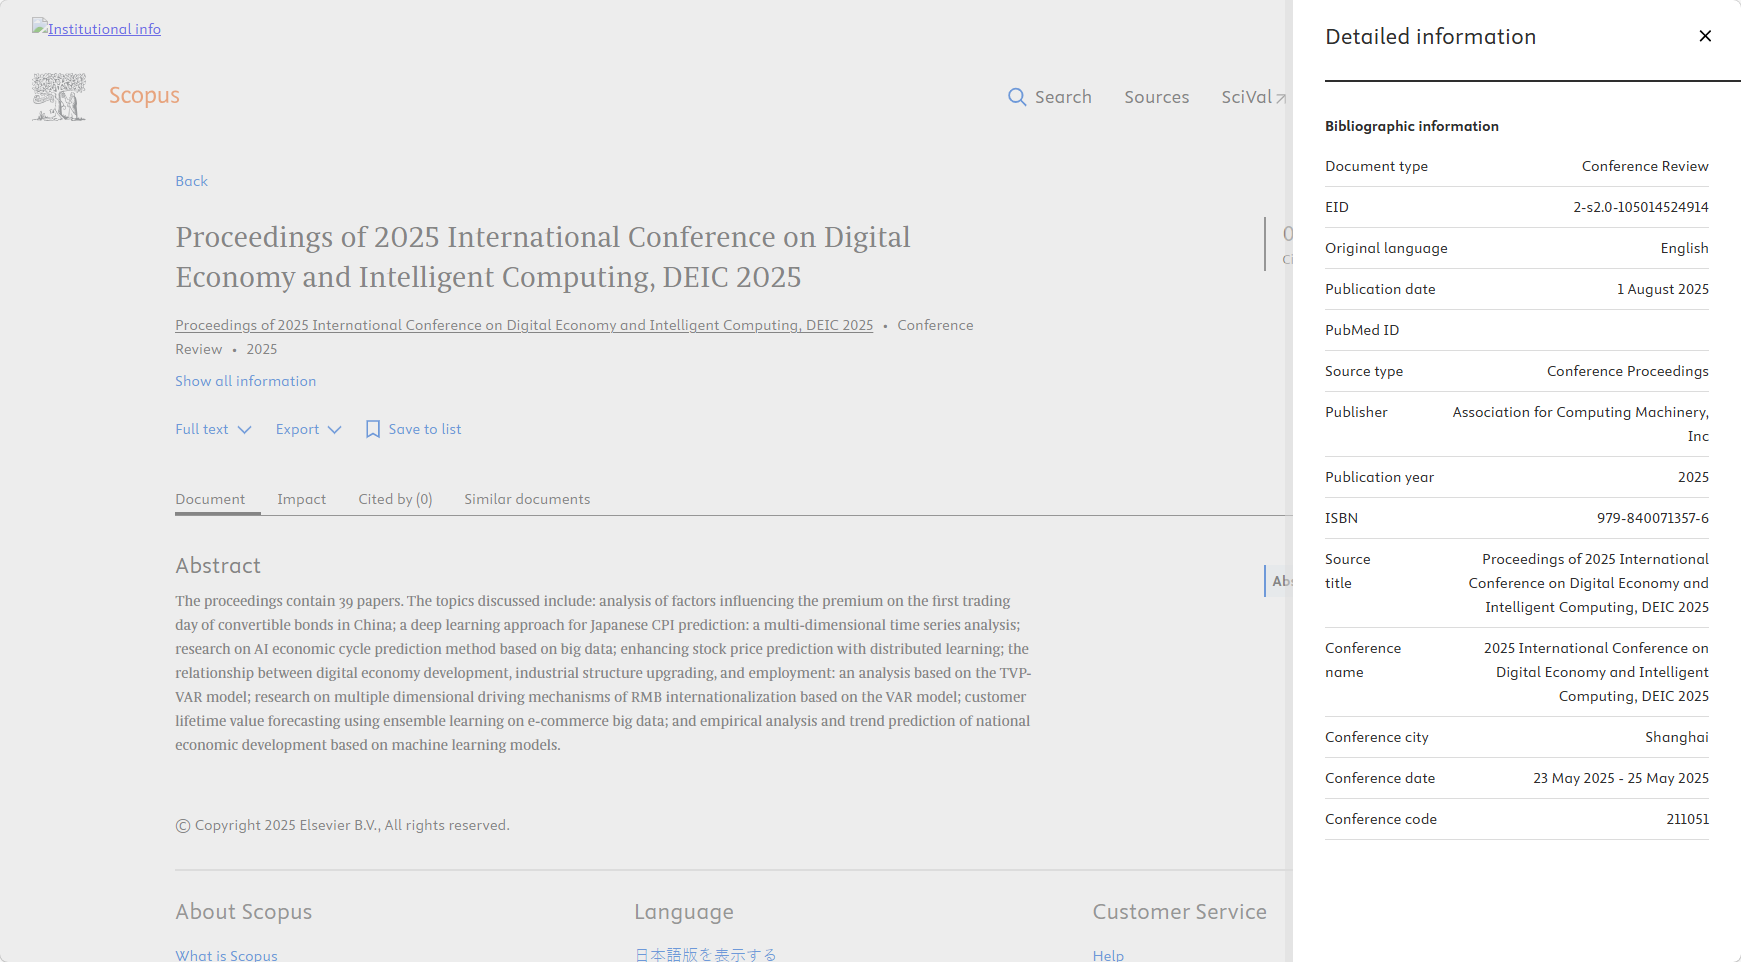Click the Institutional info image link

coord(96,29)
